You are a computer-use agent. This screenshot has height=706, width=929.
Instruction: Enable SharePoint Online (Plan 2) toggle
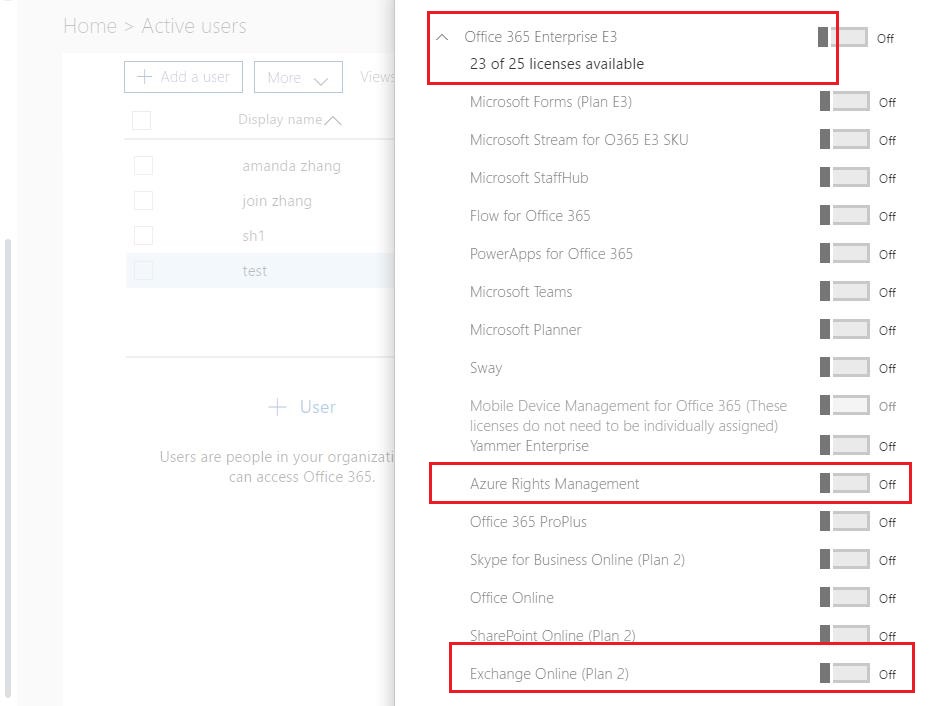[845, 635]
